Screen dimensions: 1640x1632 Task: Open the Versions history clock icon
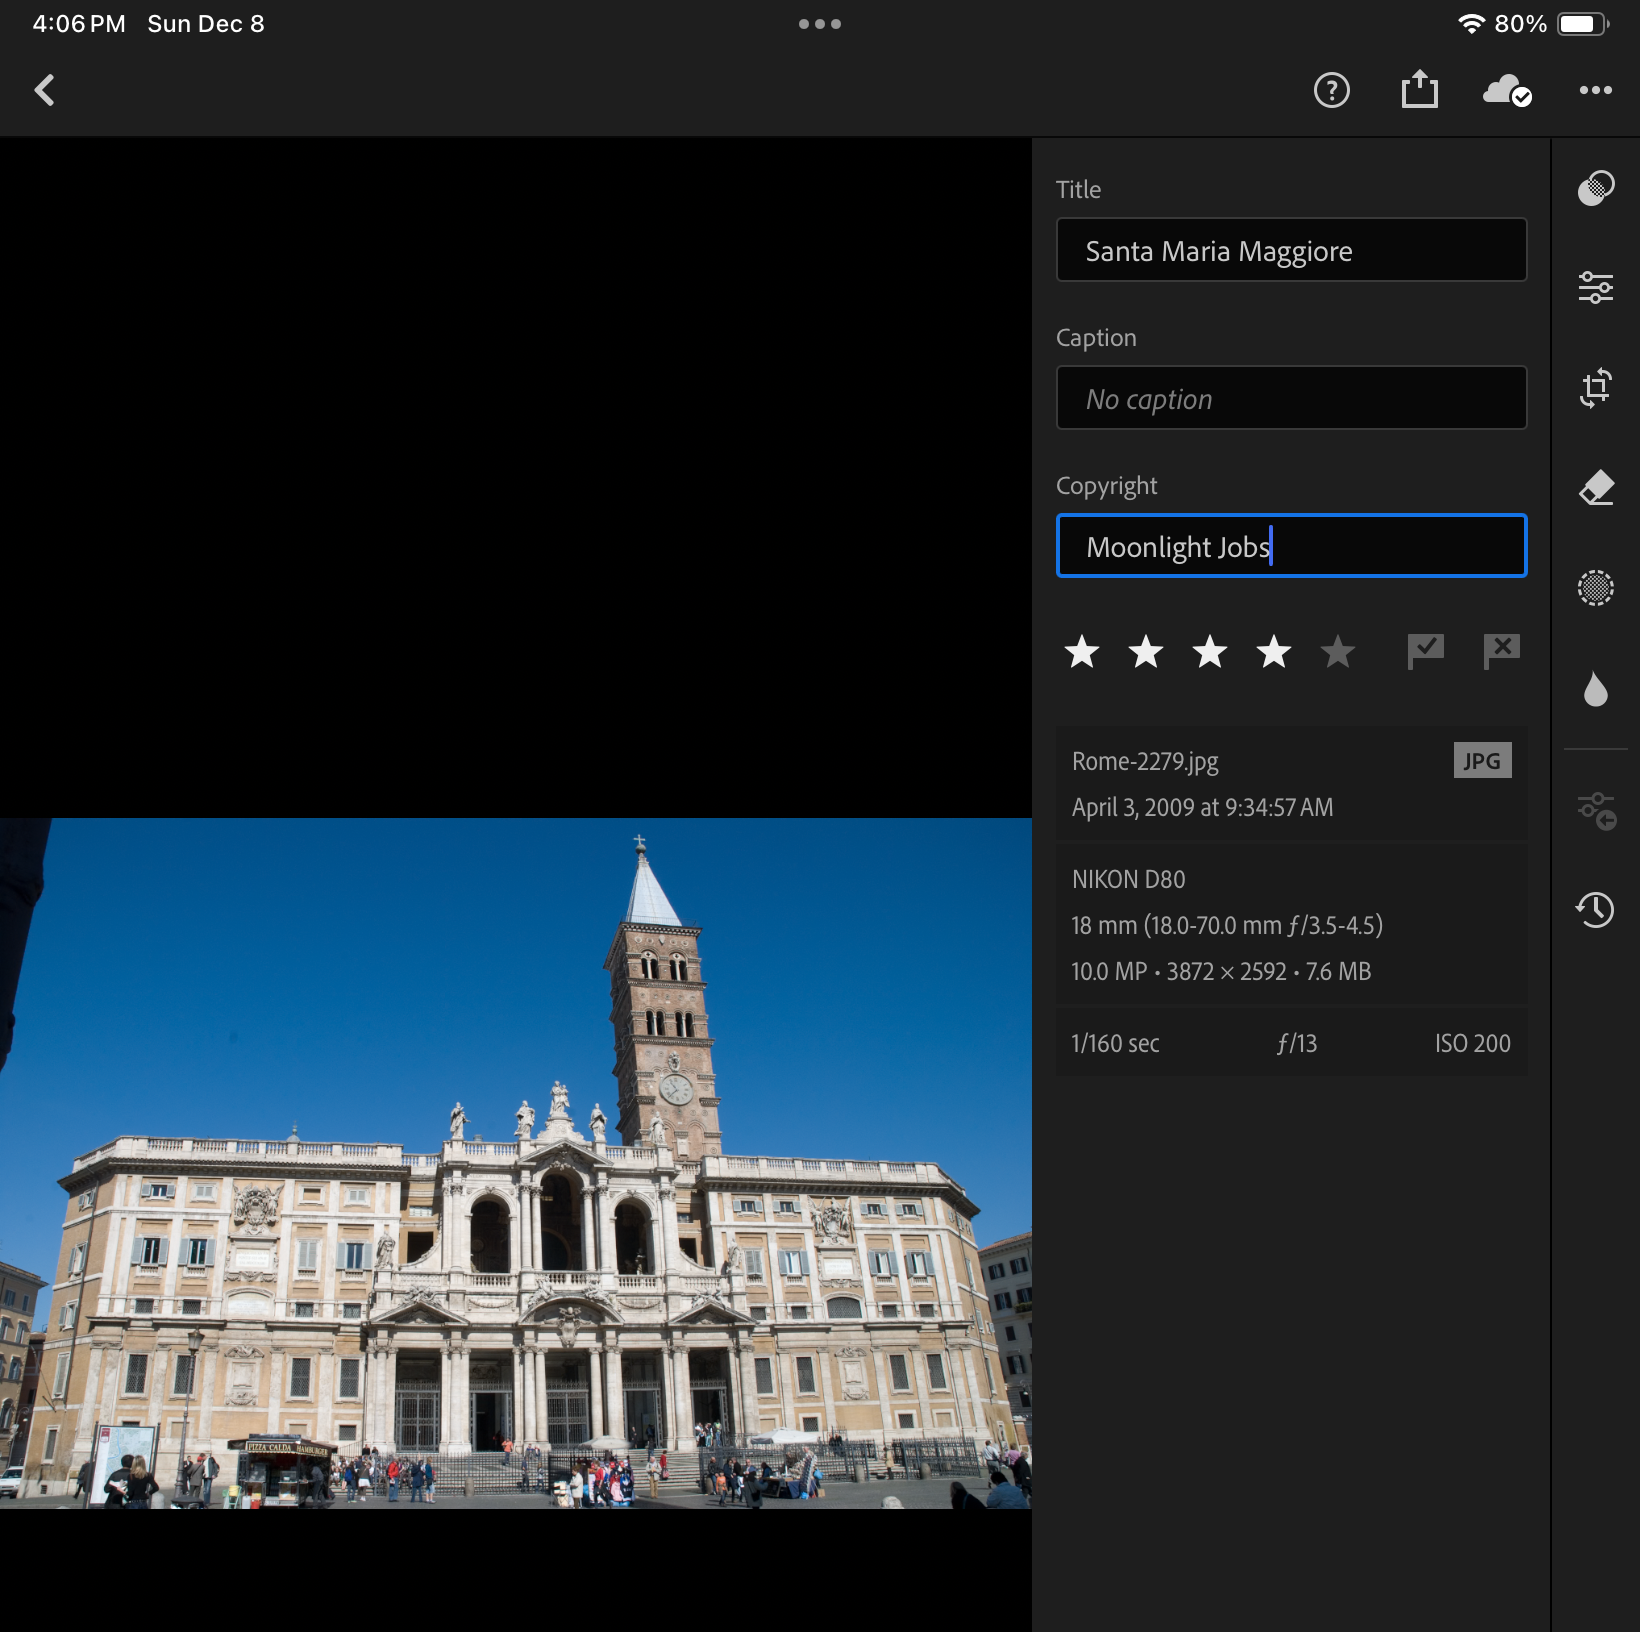point(1595,910)
